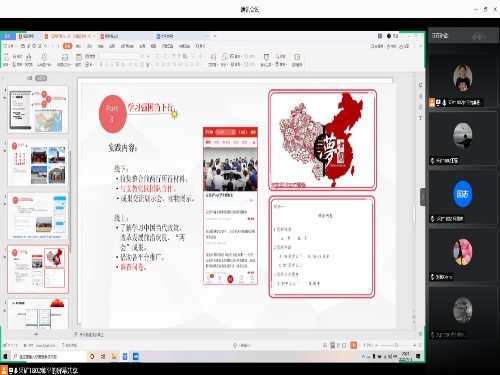Click the zoom slider in the status bar
The image size is (500, 375).
coord(396,345)
